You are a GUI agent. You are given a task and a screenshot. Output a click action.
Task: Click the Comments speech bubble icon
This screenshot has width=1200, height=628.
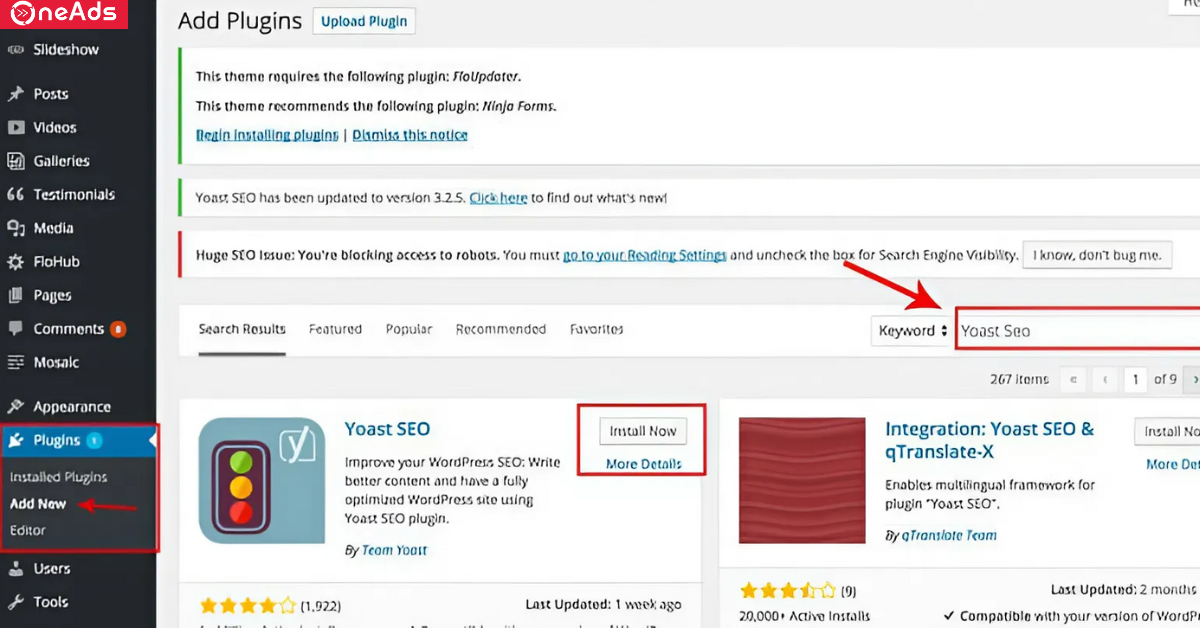[15, 329]
